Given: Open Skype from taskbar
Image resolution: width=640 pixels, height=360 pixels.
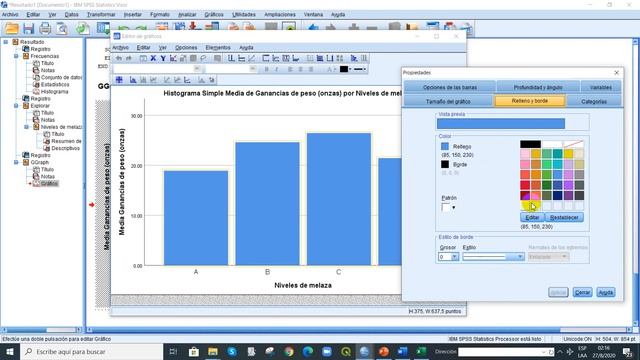Looking at the screenshot, I should click(232, 351).
